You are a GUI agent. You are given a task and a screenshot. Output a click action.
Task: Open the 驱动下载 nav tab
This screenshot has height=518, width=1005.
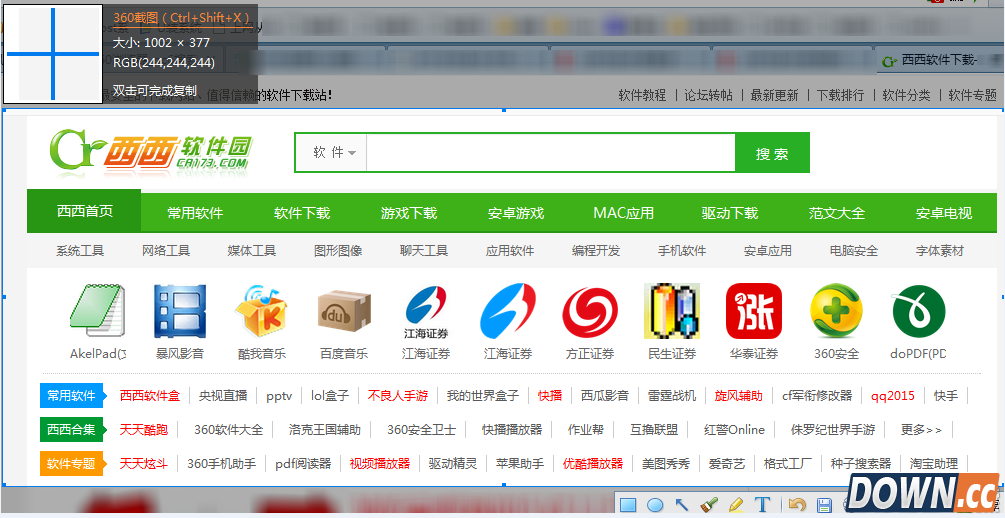click(730, 213)
